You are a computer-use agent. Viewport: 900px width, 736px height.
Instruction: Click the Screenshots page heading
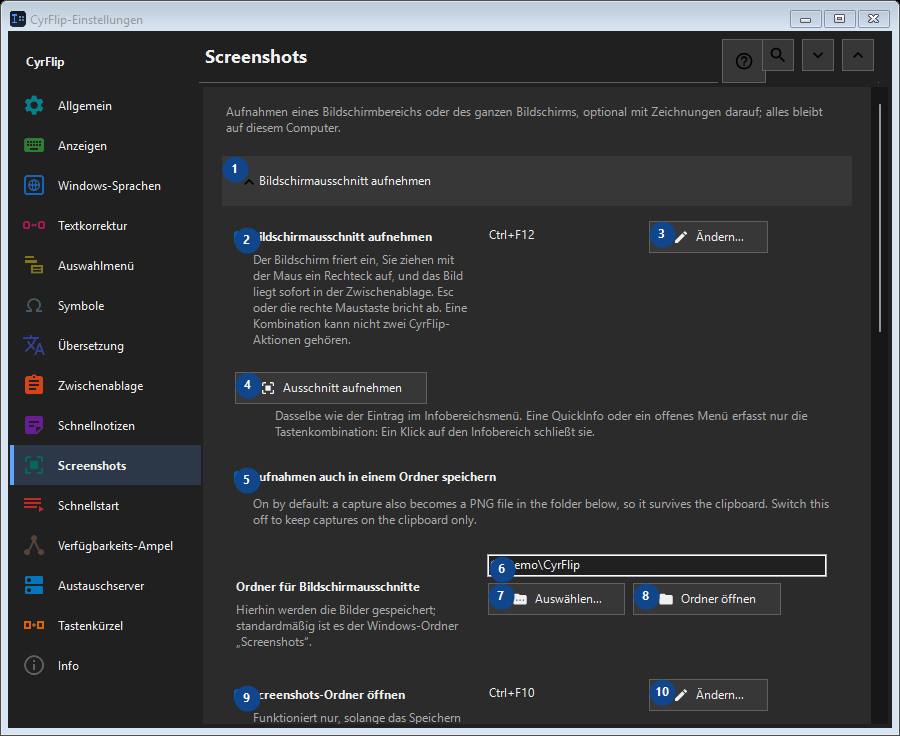[256, 57]
